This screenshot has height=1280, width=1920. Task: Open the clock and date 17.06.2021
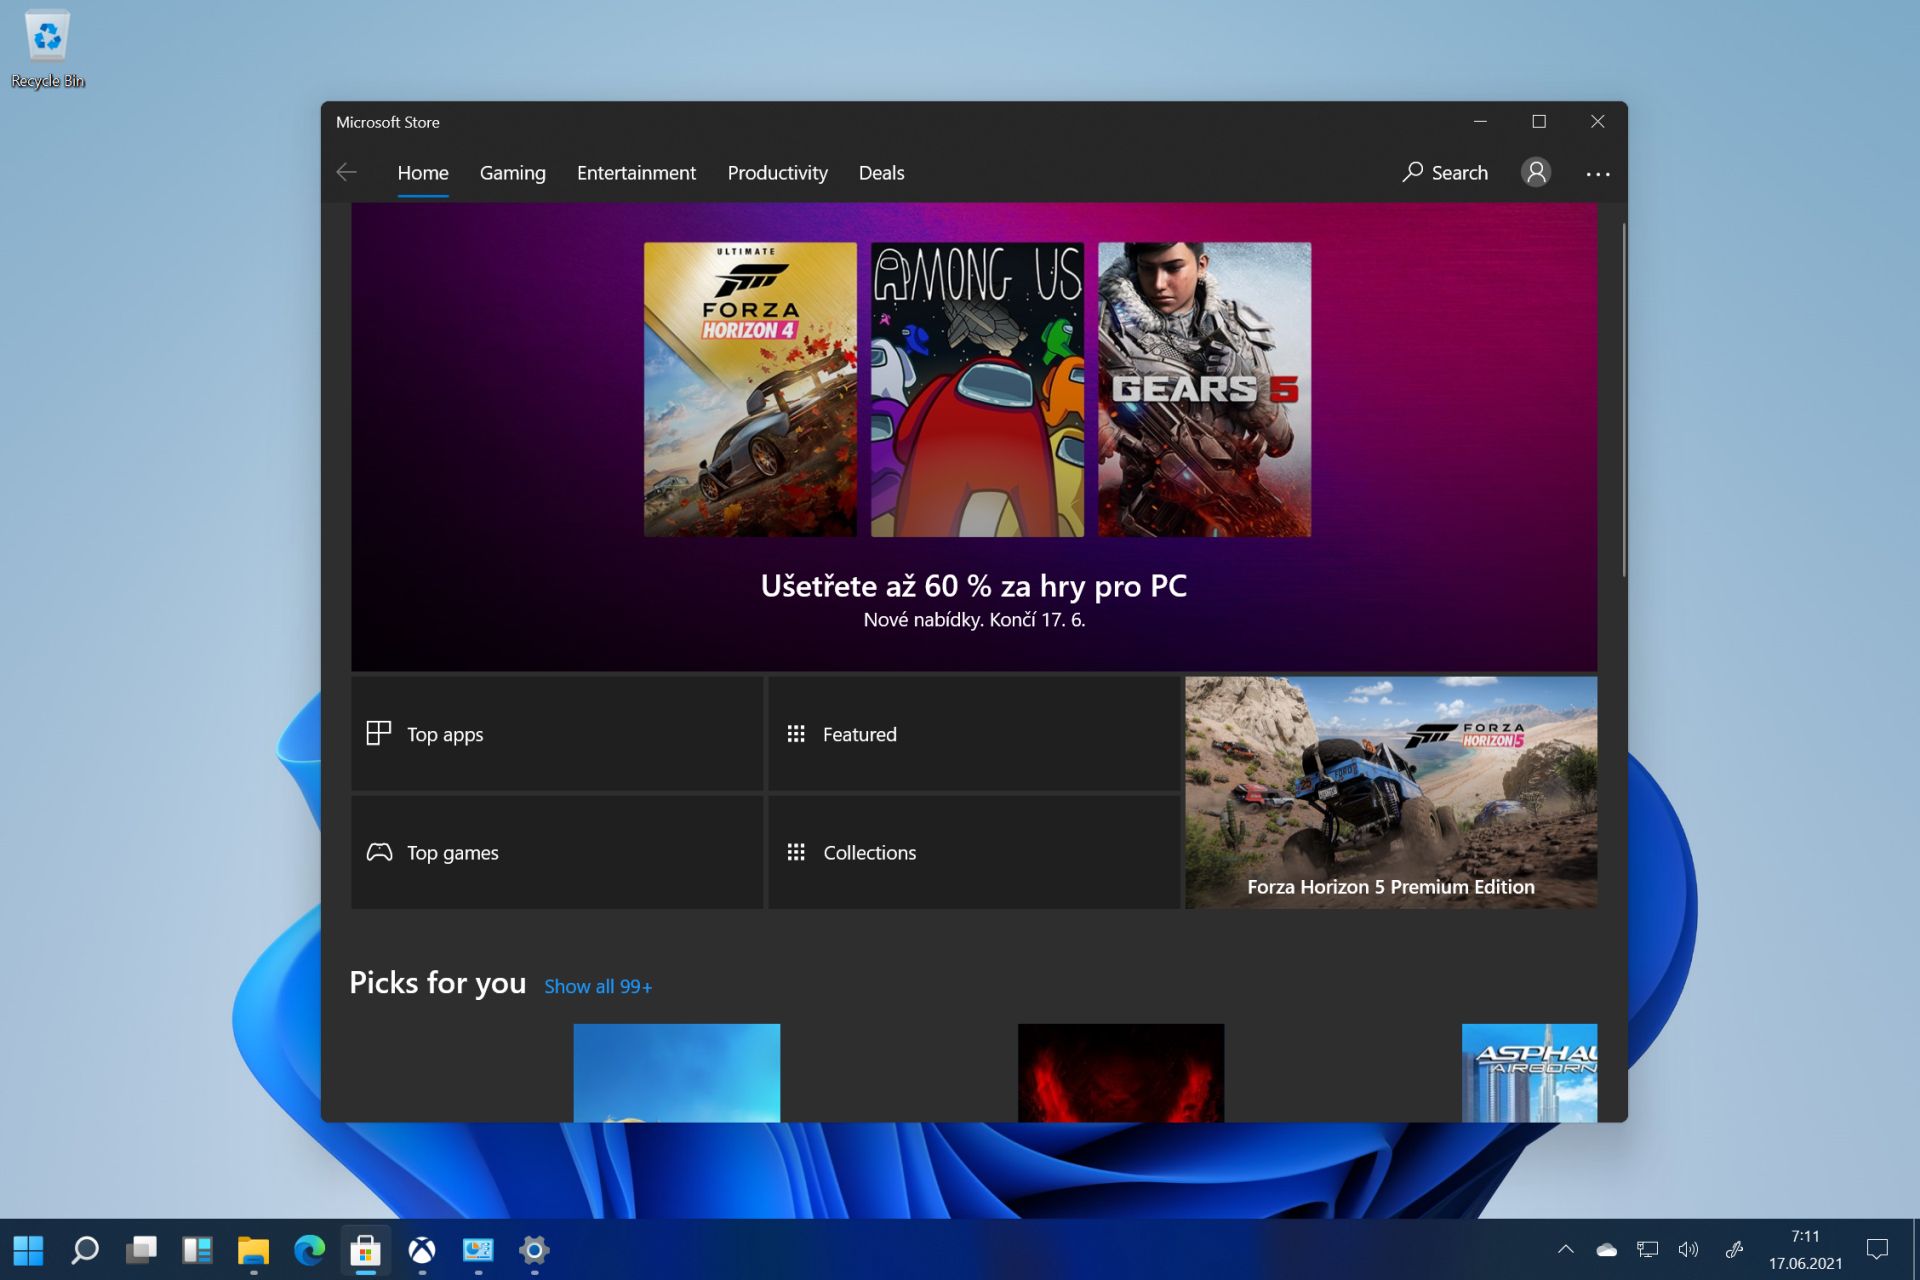pos(1805,1250)
